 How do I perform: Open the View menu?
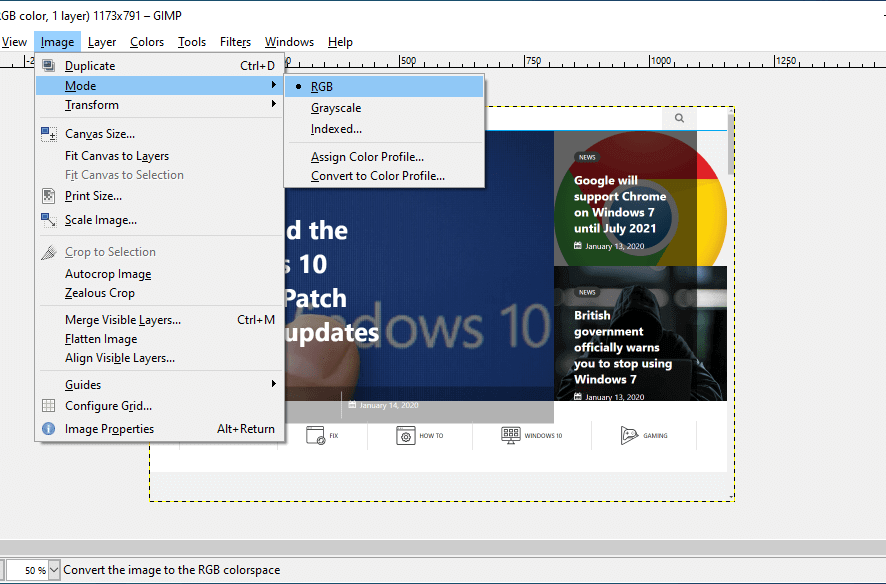coord(14,42)
